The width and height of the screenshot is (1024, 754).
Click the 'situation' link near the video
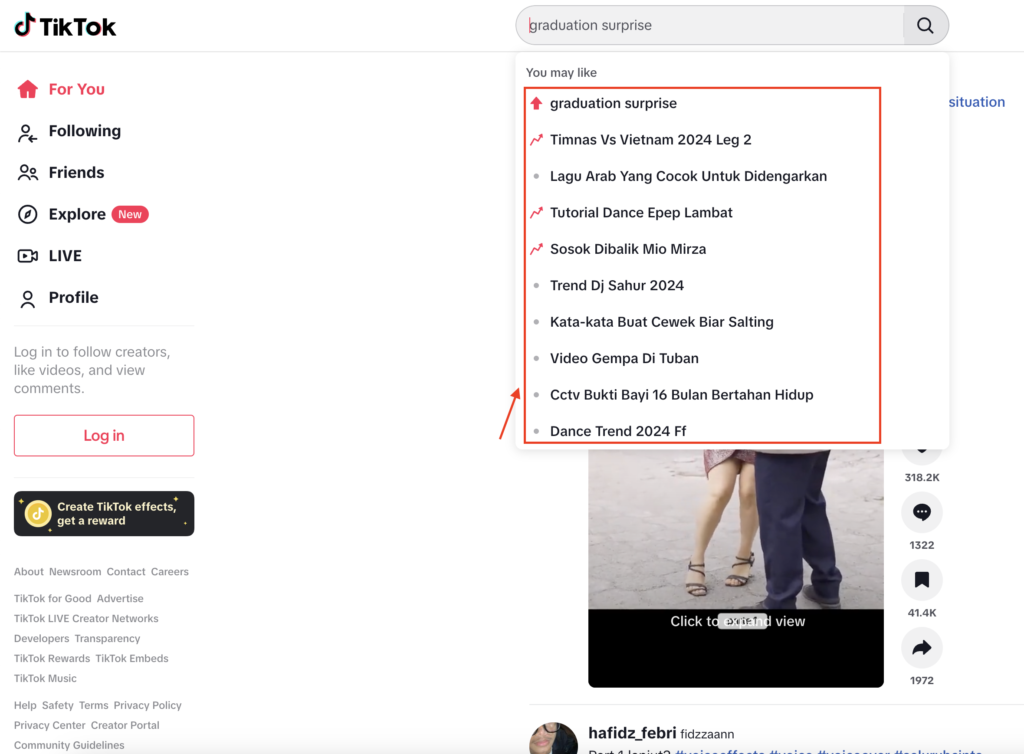975,101
